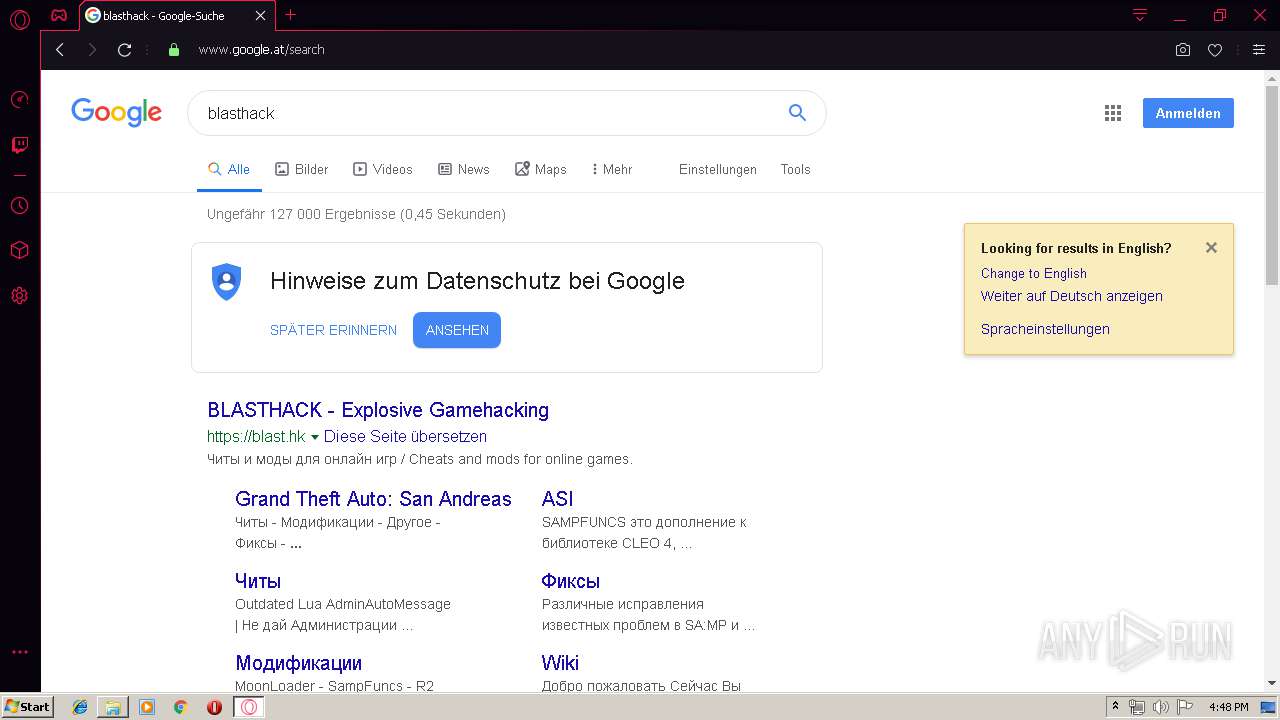The height and width of the screenshot is (720, 1280).
Task: Open GX Control speedometer icon in sidebar
Action: pyautogui.click(x=19, y=100)
